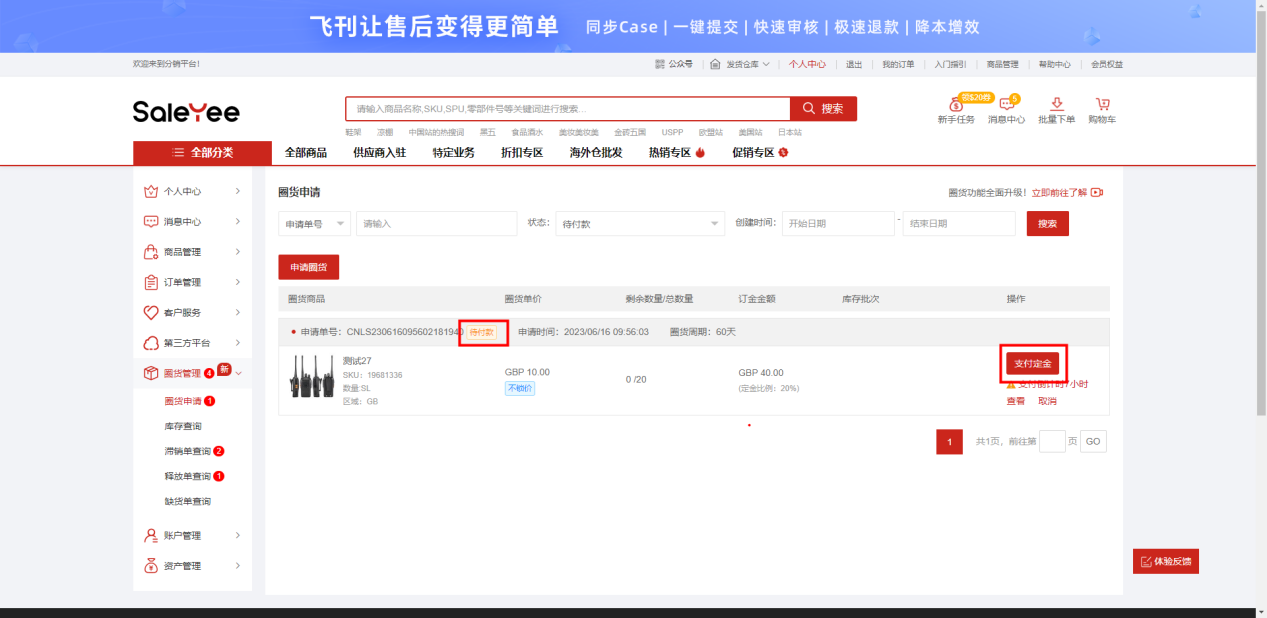Click the 开始日期 start date field
Image resolution: width=1267 pixels, height=618 pixels.
pos(837,224)
